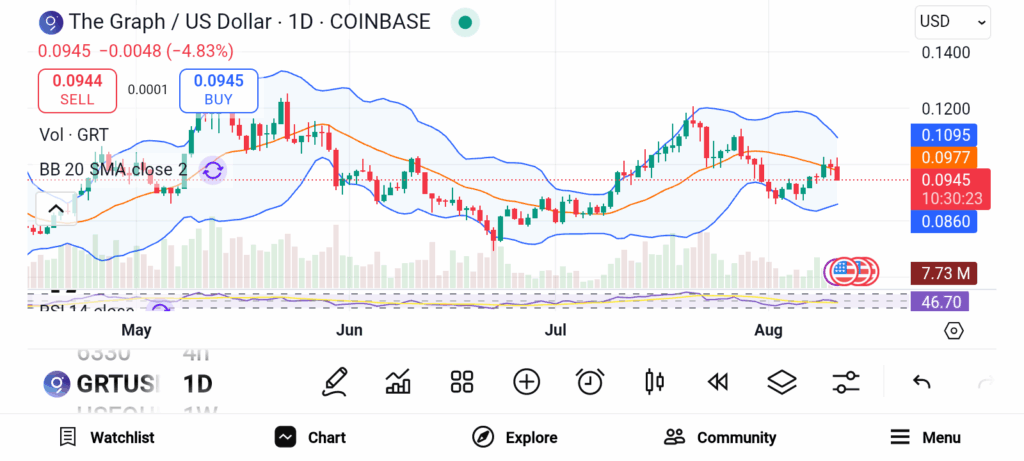This screenshot has width=1024, height=461.
Task: Open price scale hexagon settings
Action: pos(953,330)
